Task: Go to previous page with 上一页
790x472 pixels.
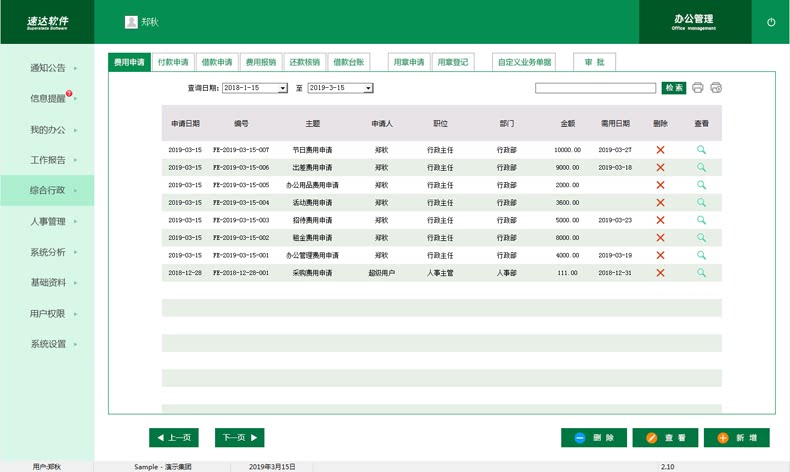Action: click(x=174, y=438)
